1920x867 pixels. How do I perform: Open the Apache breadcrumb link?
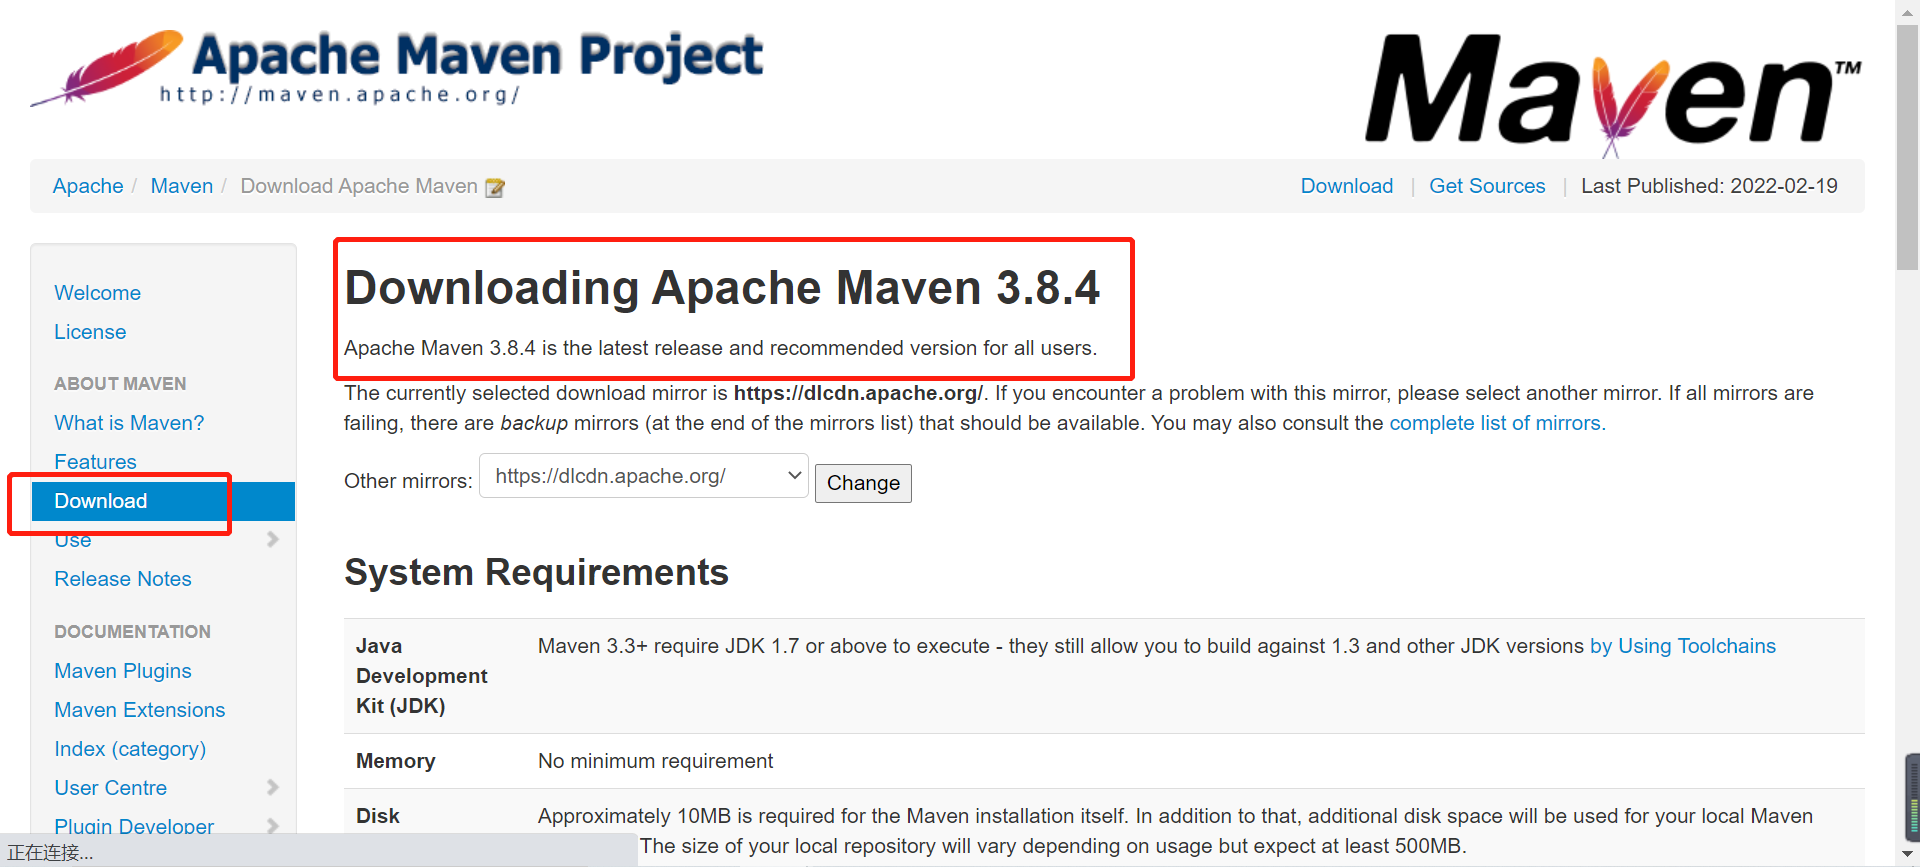[x=88, y=186]
